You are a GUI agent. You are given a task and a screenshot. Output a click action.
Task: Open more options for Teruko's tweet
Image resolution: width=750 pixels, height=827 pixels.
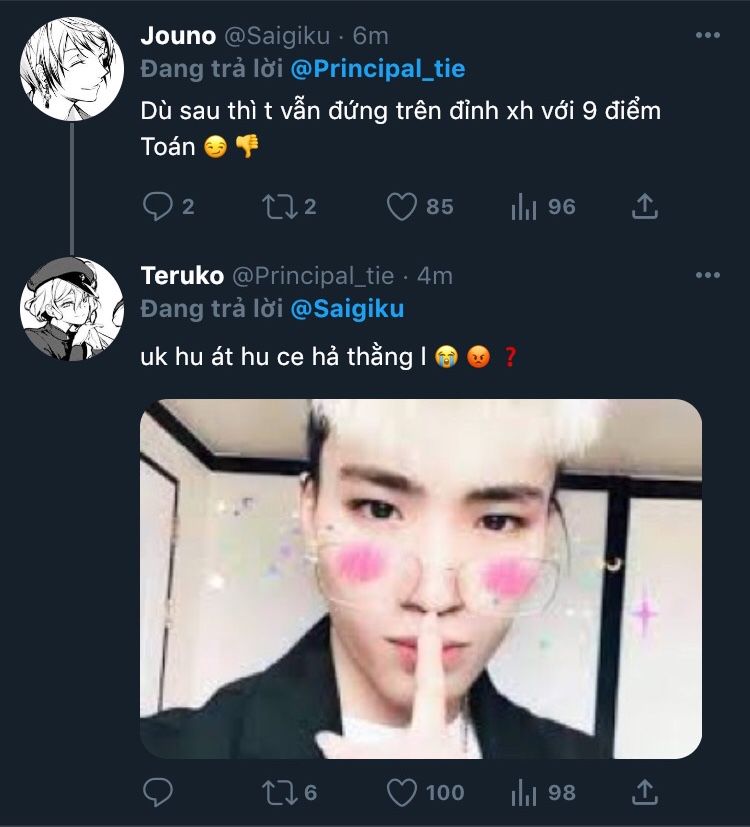pos(707,275)
